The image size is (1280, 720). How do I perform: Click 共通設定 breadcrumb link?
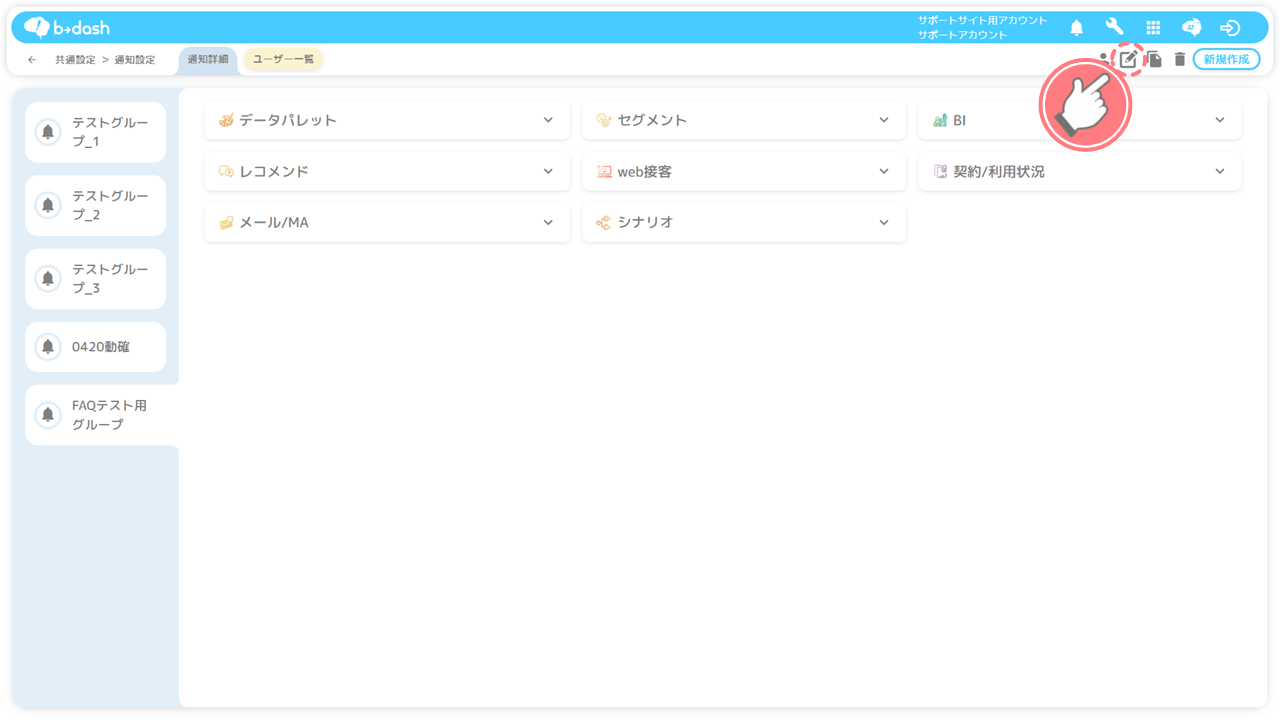[75, 60]
